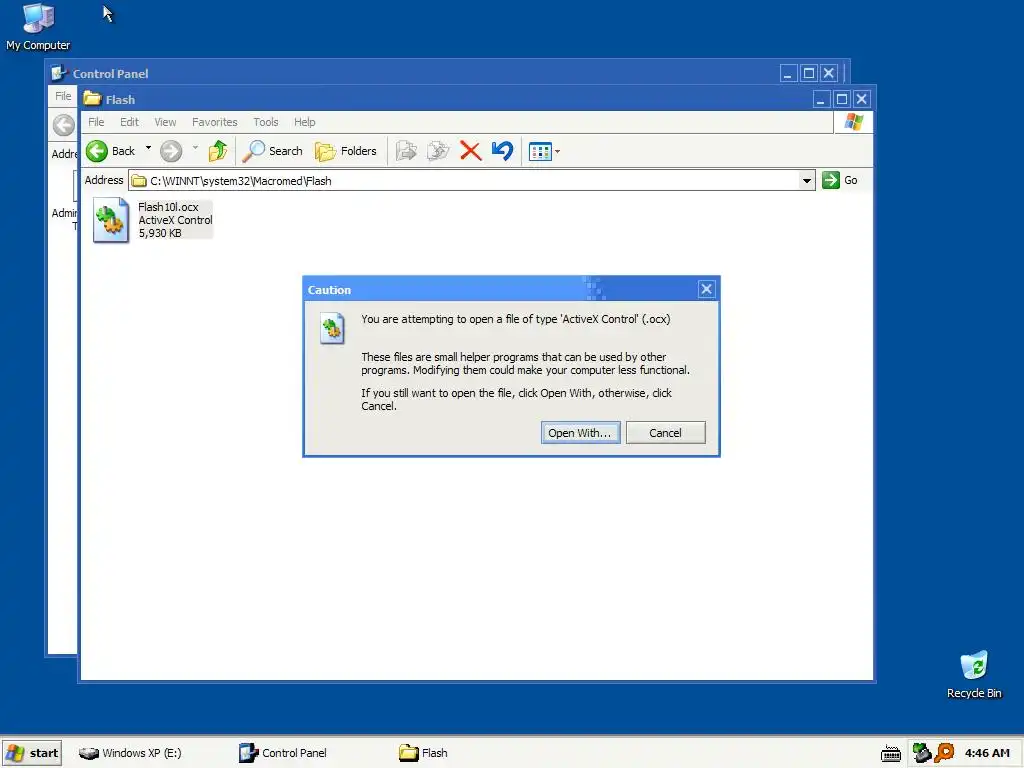This screenshot has width=1024, height=768.
Task: Maximize the Flash window
Action: (842, 99)
